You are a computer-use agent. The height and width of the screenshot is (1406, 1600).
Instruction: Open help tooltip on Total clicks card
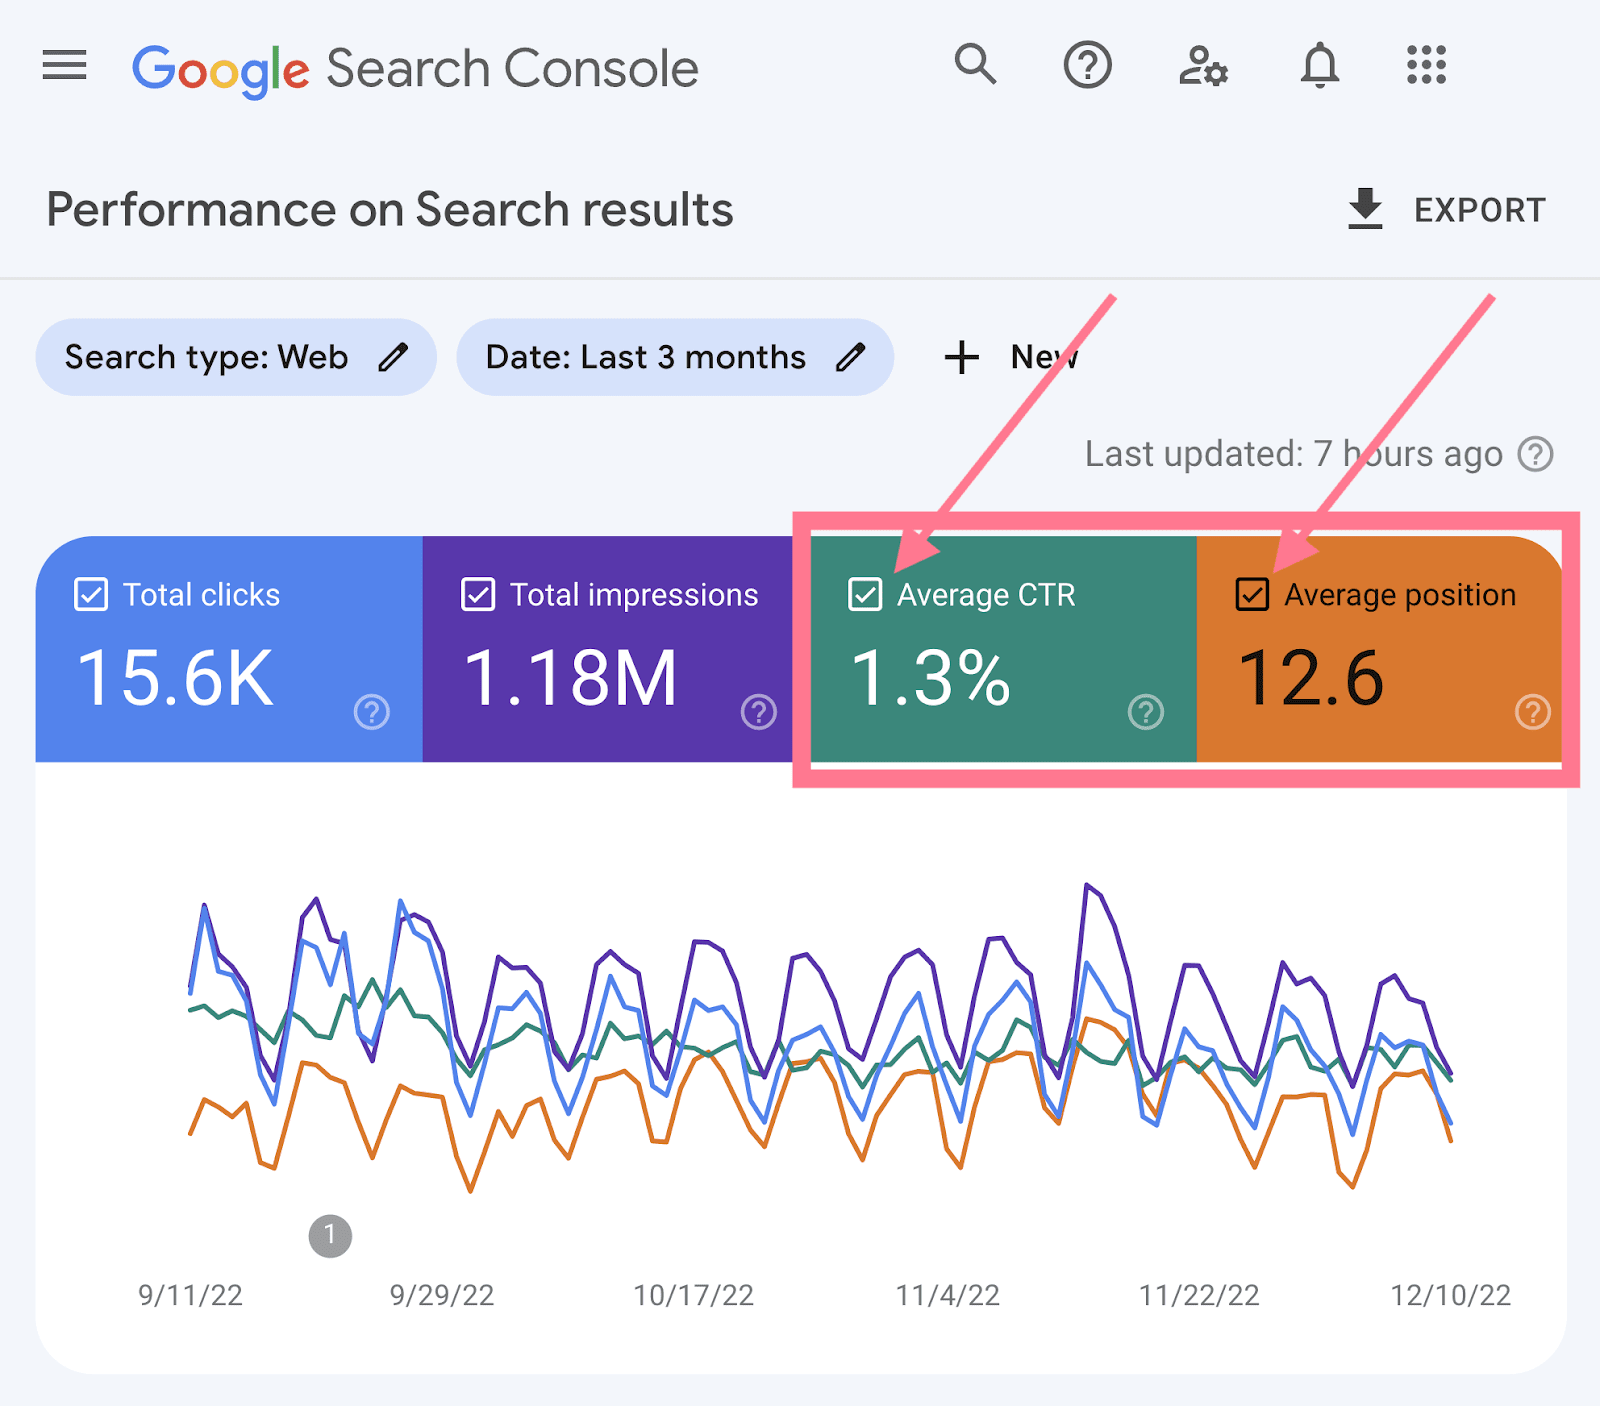[x=371, y=713]
